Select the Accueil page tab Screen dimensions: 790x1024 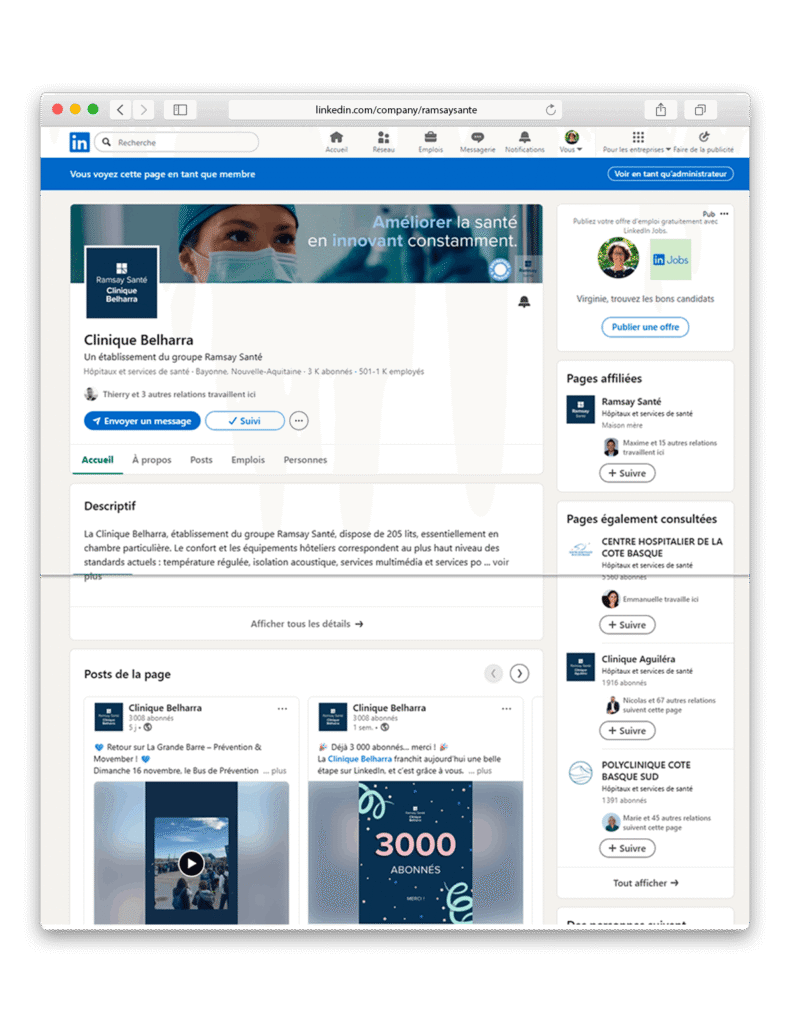click(97, 460)
